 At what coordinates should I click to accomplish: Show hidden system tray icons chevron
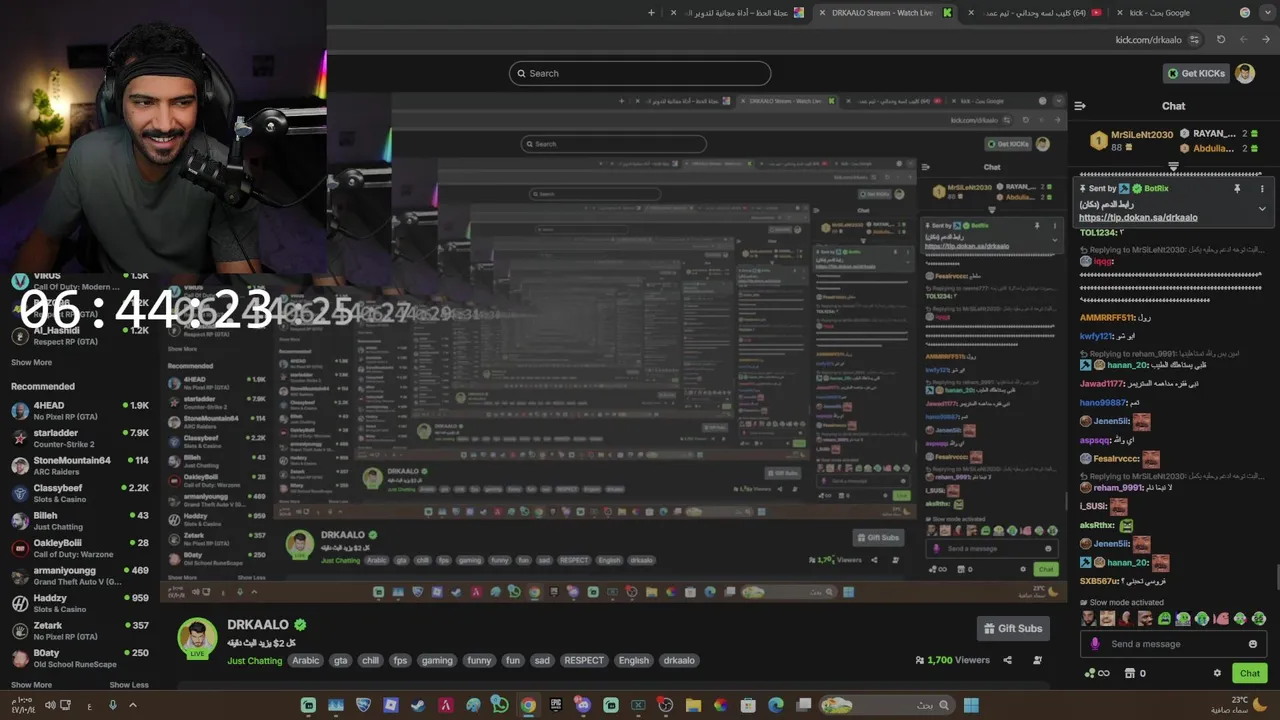point(132,705)
